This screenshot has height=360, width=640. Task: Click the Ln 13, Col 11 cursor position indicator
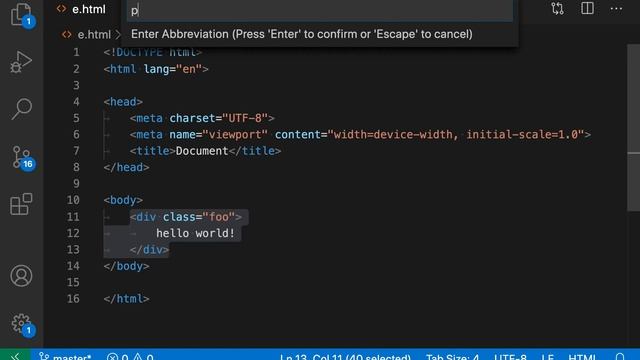pyautogui.click(x=345, y=356)
